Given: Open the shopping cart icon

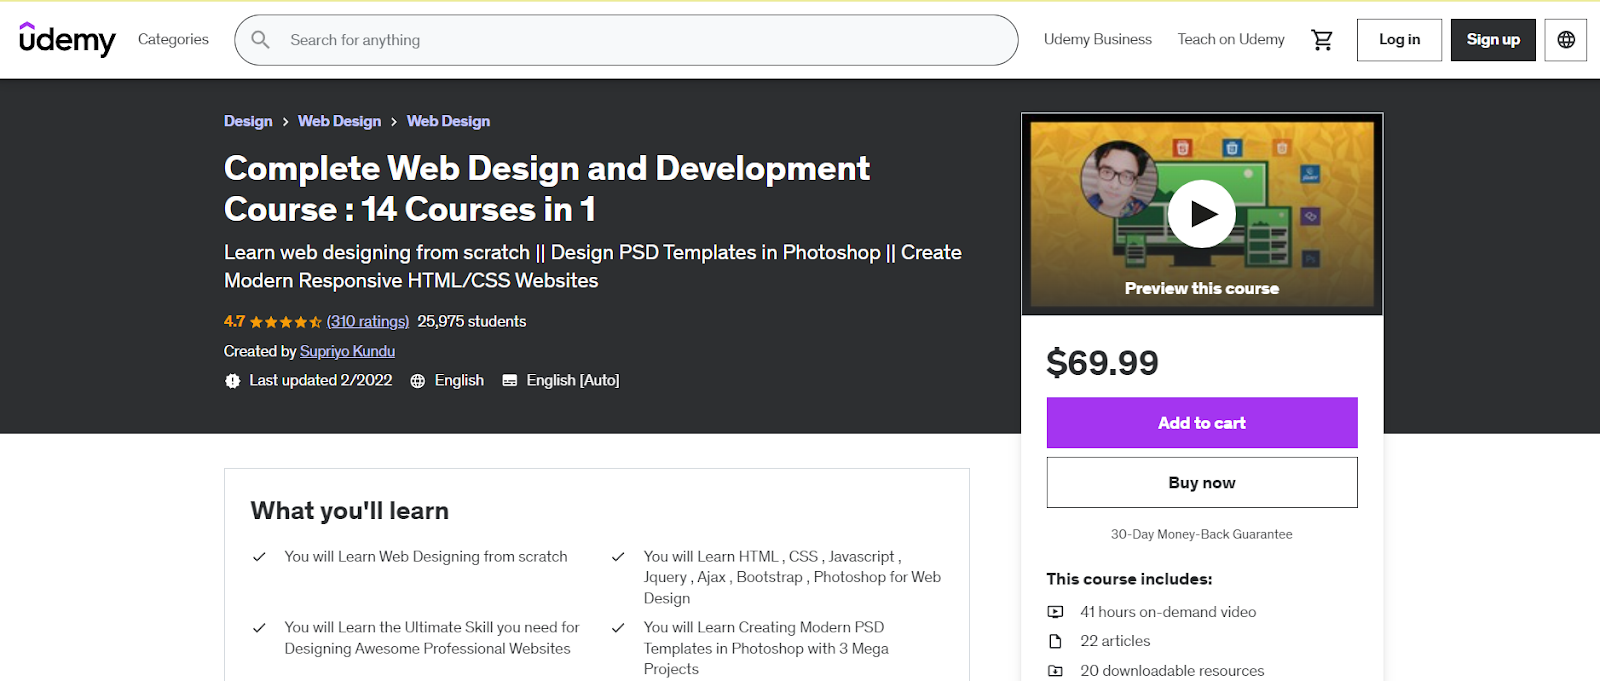Looking at the screenshot, I should [x=1322, y=40].
